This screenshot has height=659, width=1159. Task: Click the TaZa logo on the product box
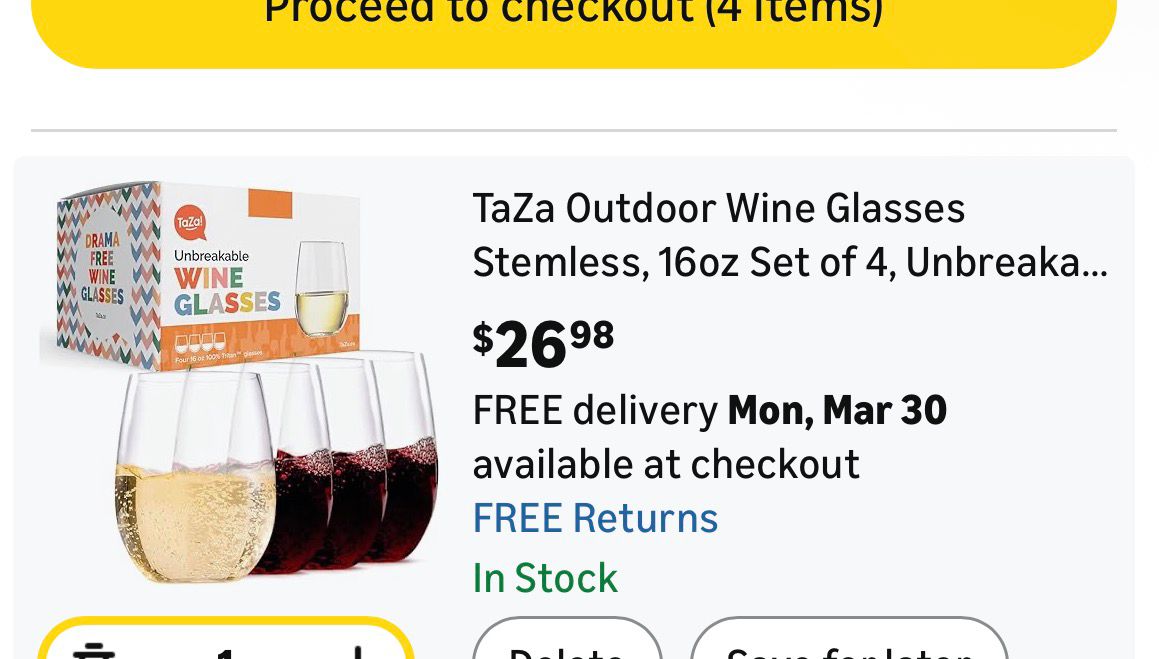[x=189, y=223]
